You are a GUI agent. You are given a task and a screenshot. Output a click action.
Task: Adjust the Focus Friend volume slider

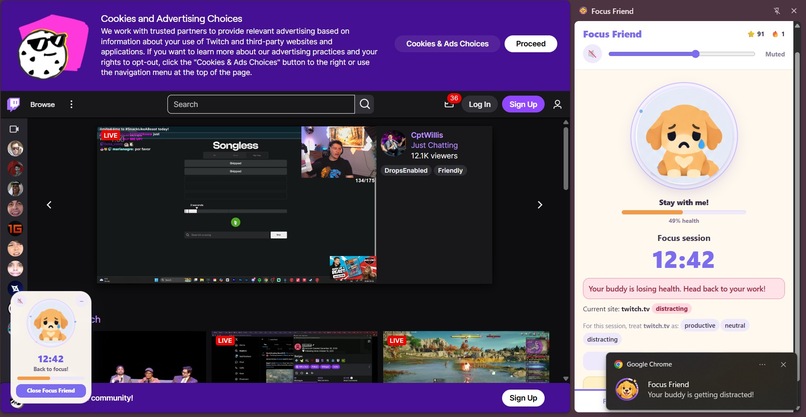coord(681,54)
